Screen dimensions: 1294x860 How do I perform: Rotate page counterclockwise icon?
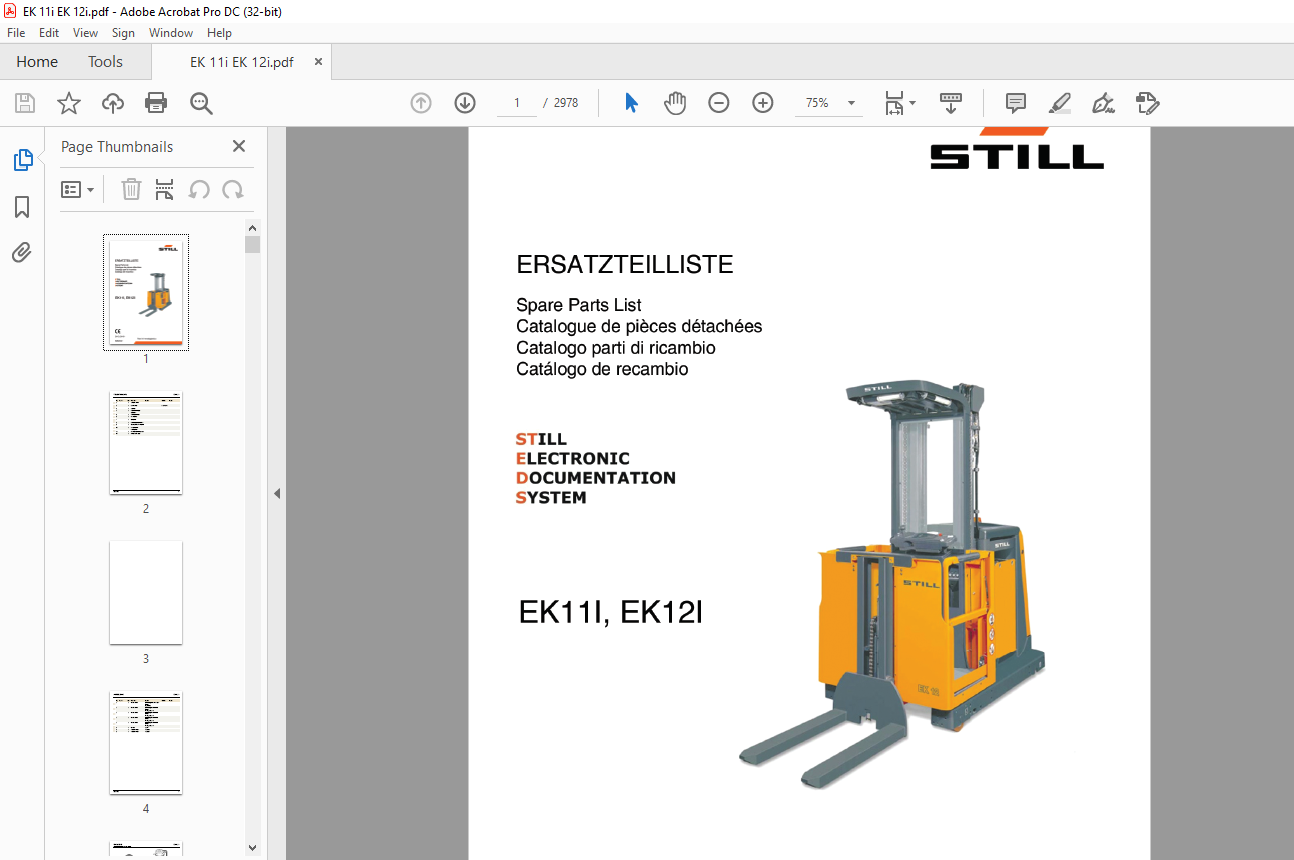click(x=199, y=189)
